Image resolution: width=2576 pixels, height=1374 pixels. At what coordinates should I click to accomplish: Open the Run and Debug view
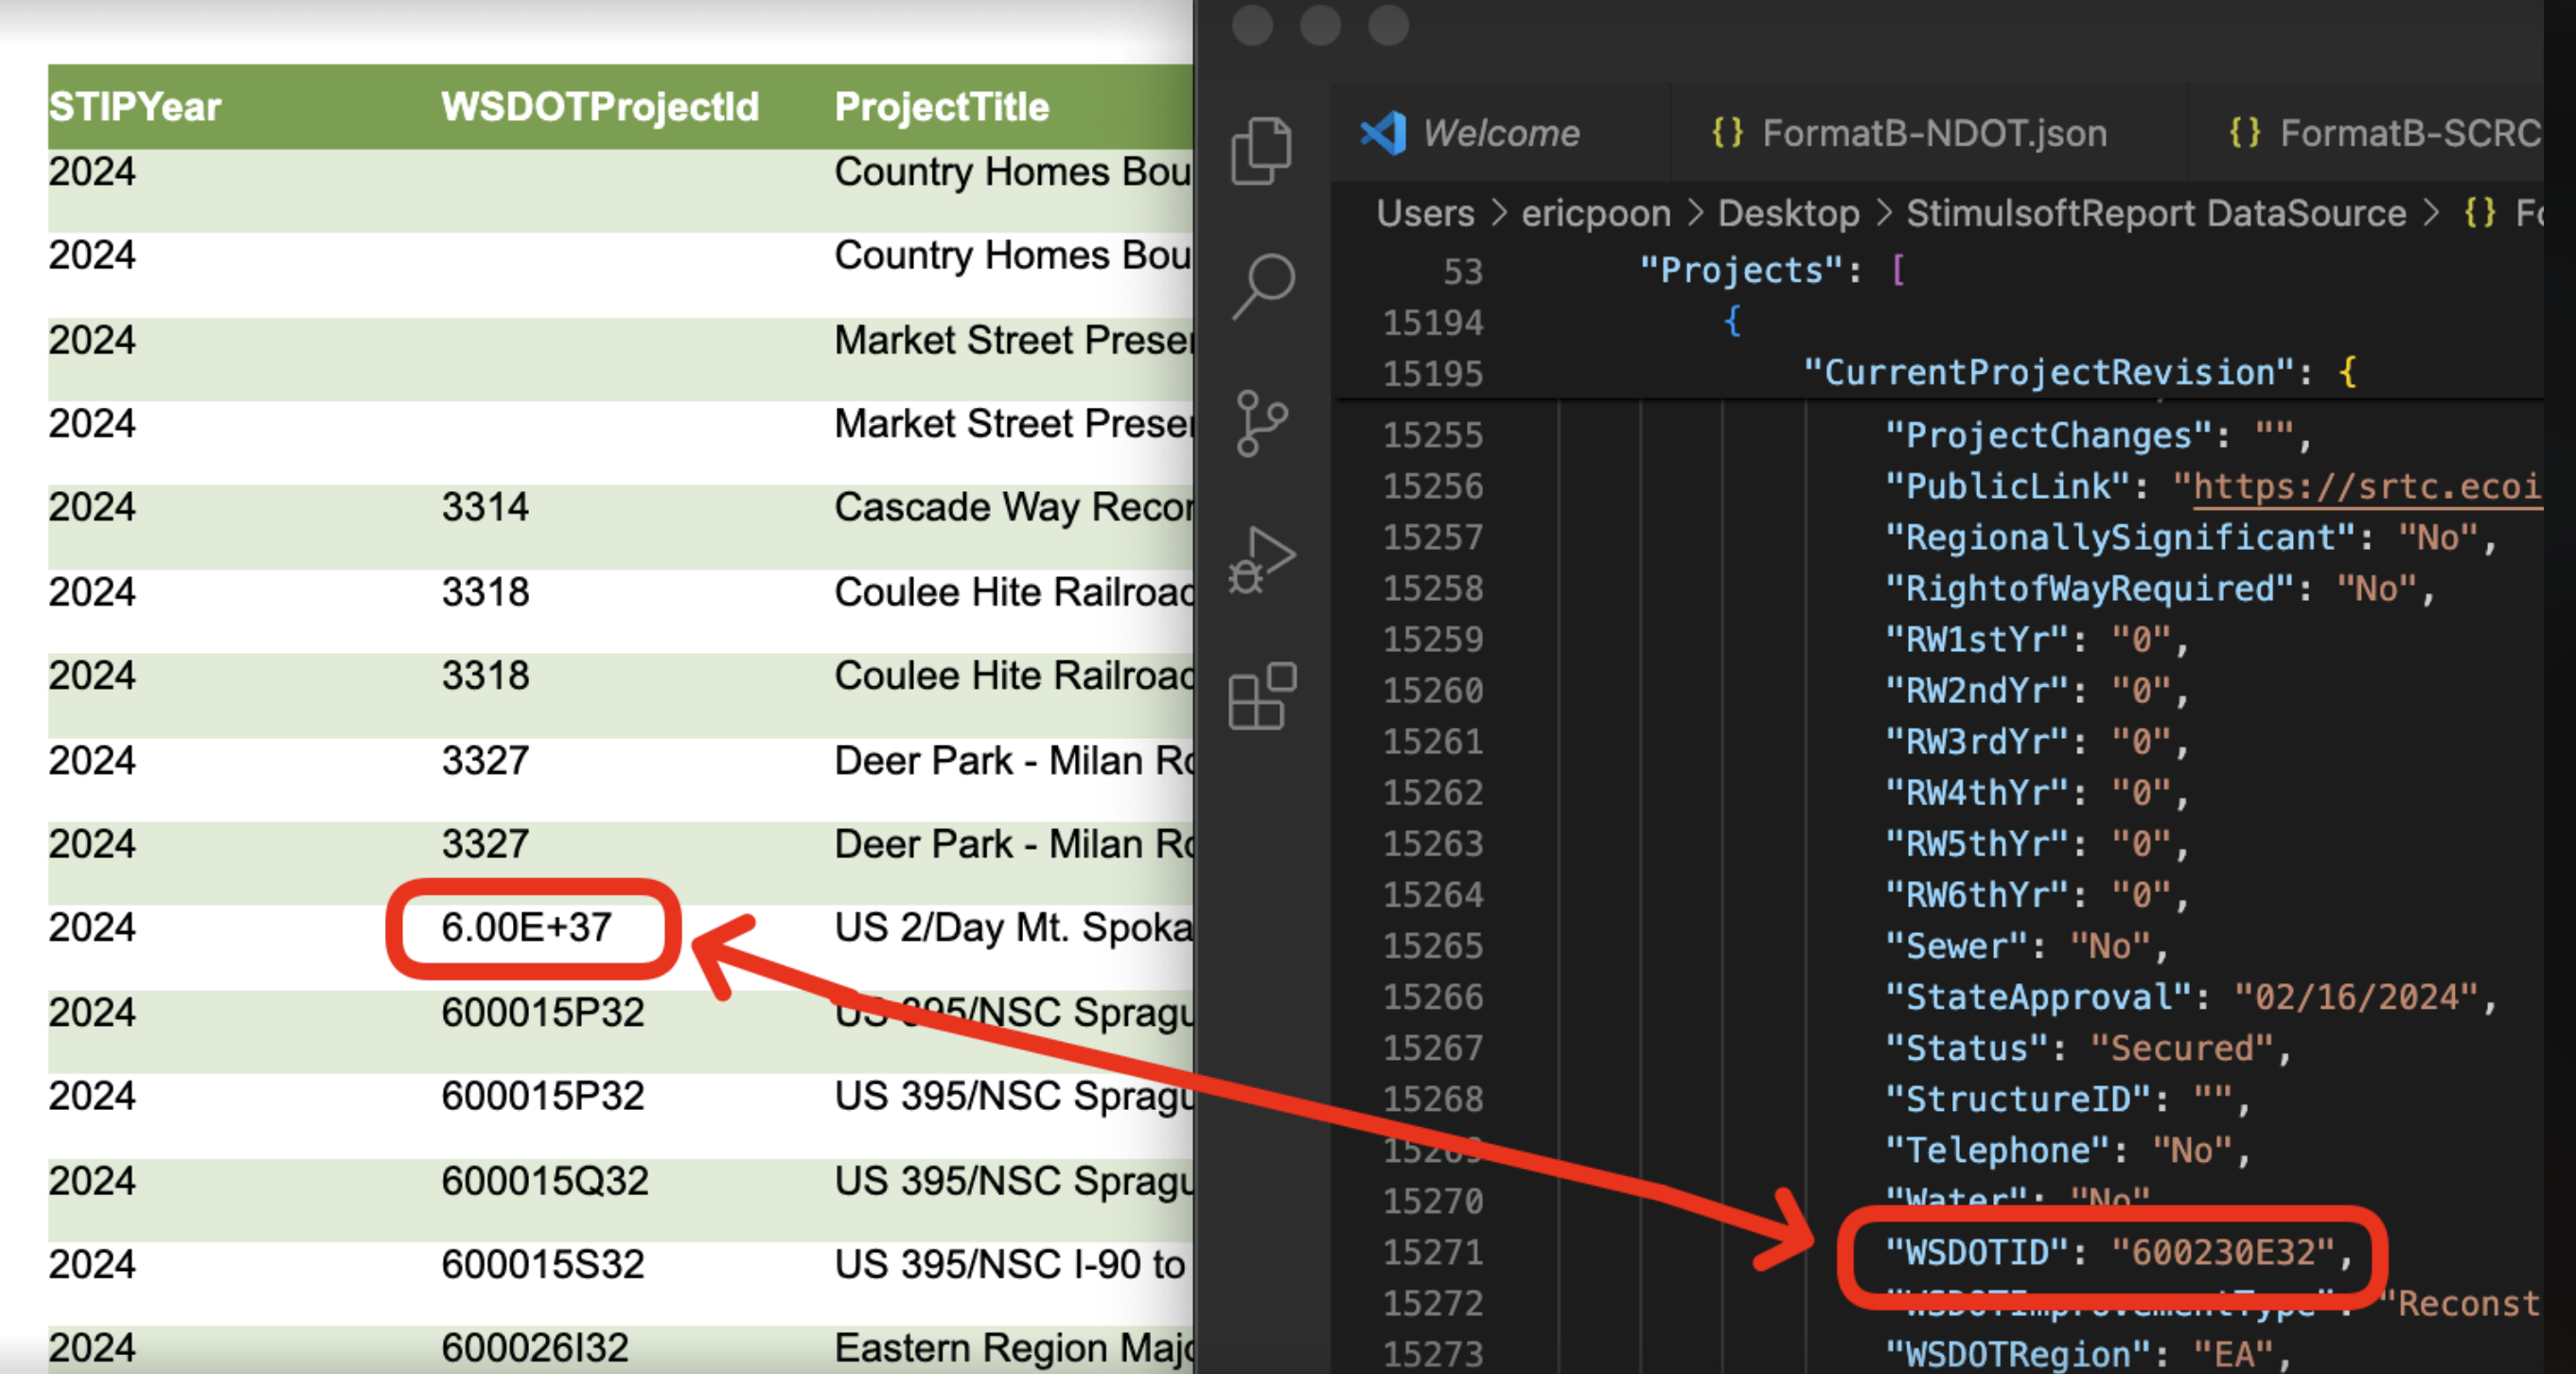[x=1262, y=559]
